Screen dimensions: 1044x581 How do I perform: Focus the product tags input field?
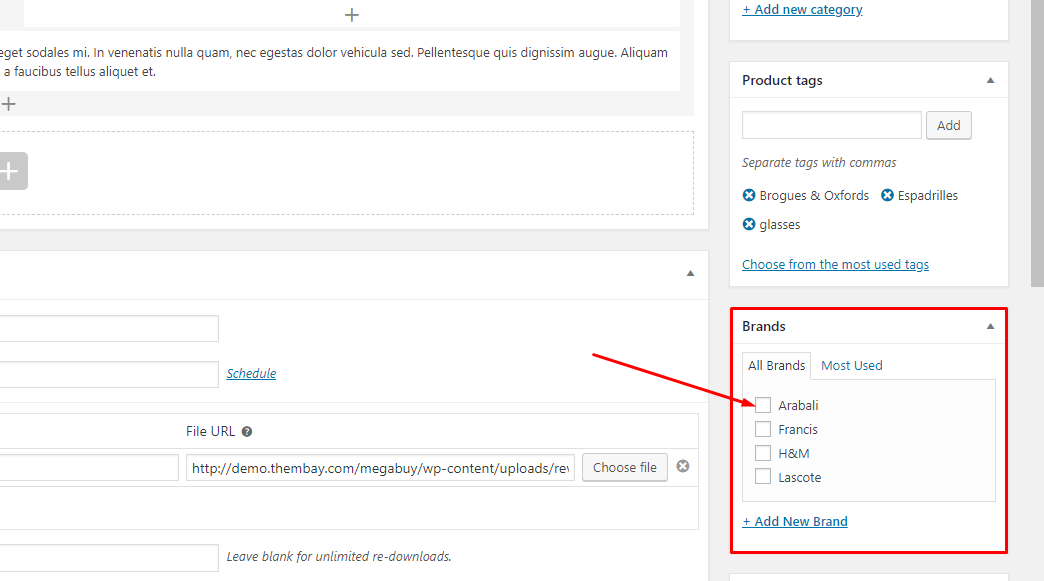pos(832,125)
